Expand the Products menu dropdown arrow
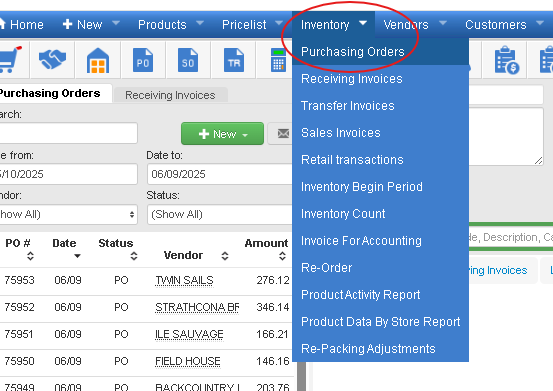 (200, 23)
